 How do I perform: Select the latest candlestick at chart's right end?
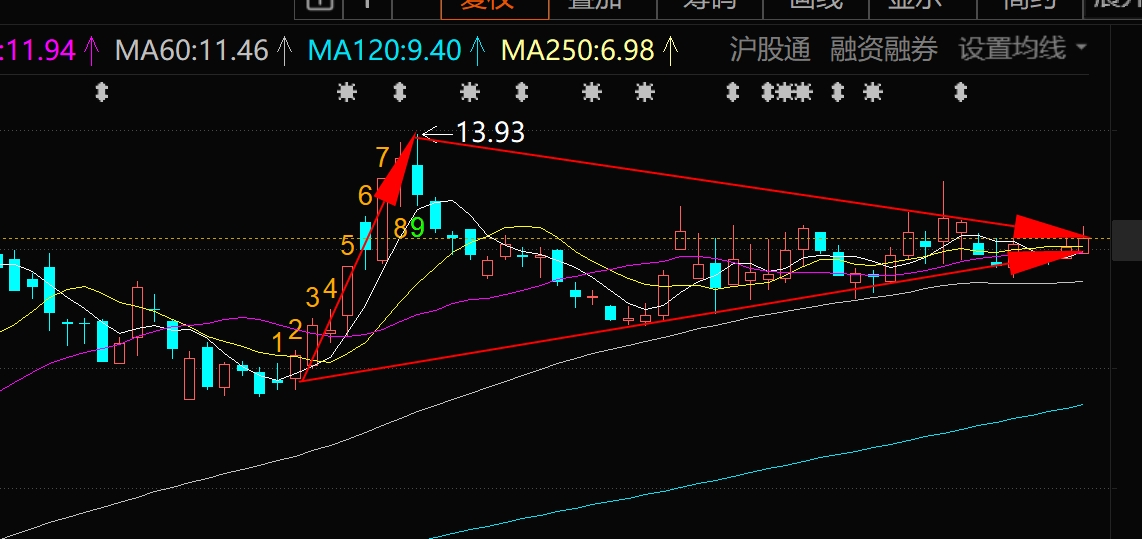pyautogui.click(x=1084, y=243)
